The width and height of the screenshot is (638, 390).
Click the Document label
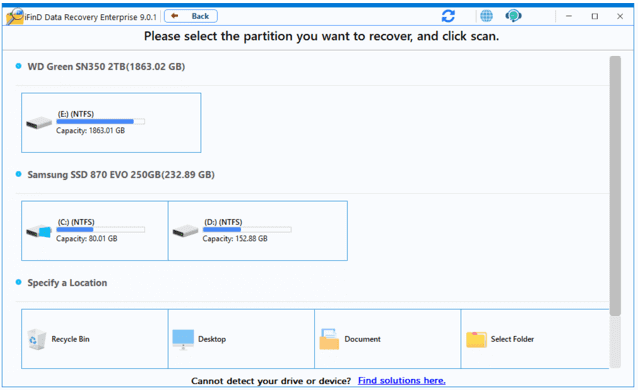pyautogui.click(x=363, y=339)
